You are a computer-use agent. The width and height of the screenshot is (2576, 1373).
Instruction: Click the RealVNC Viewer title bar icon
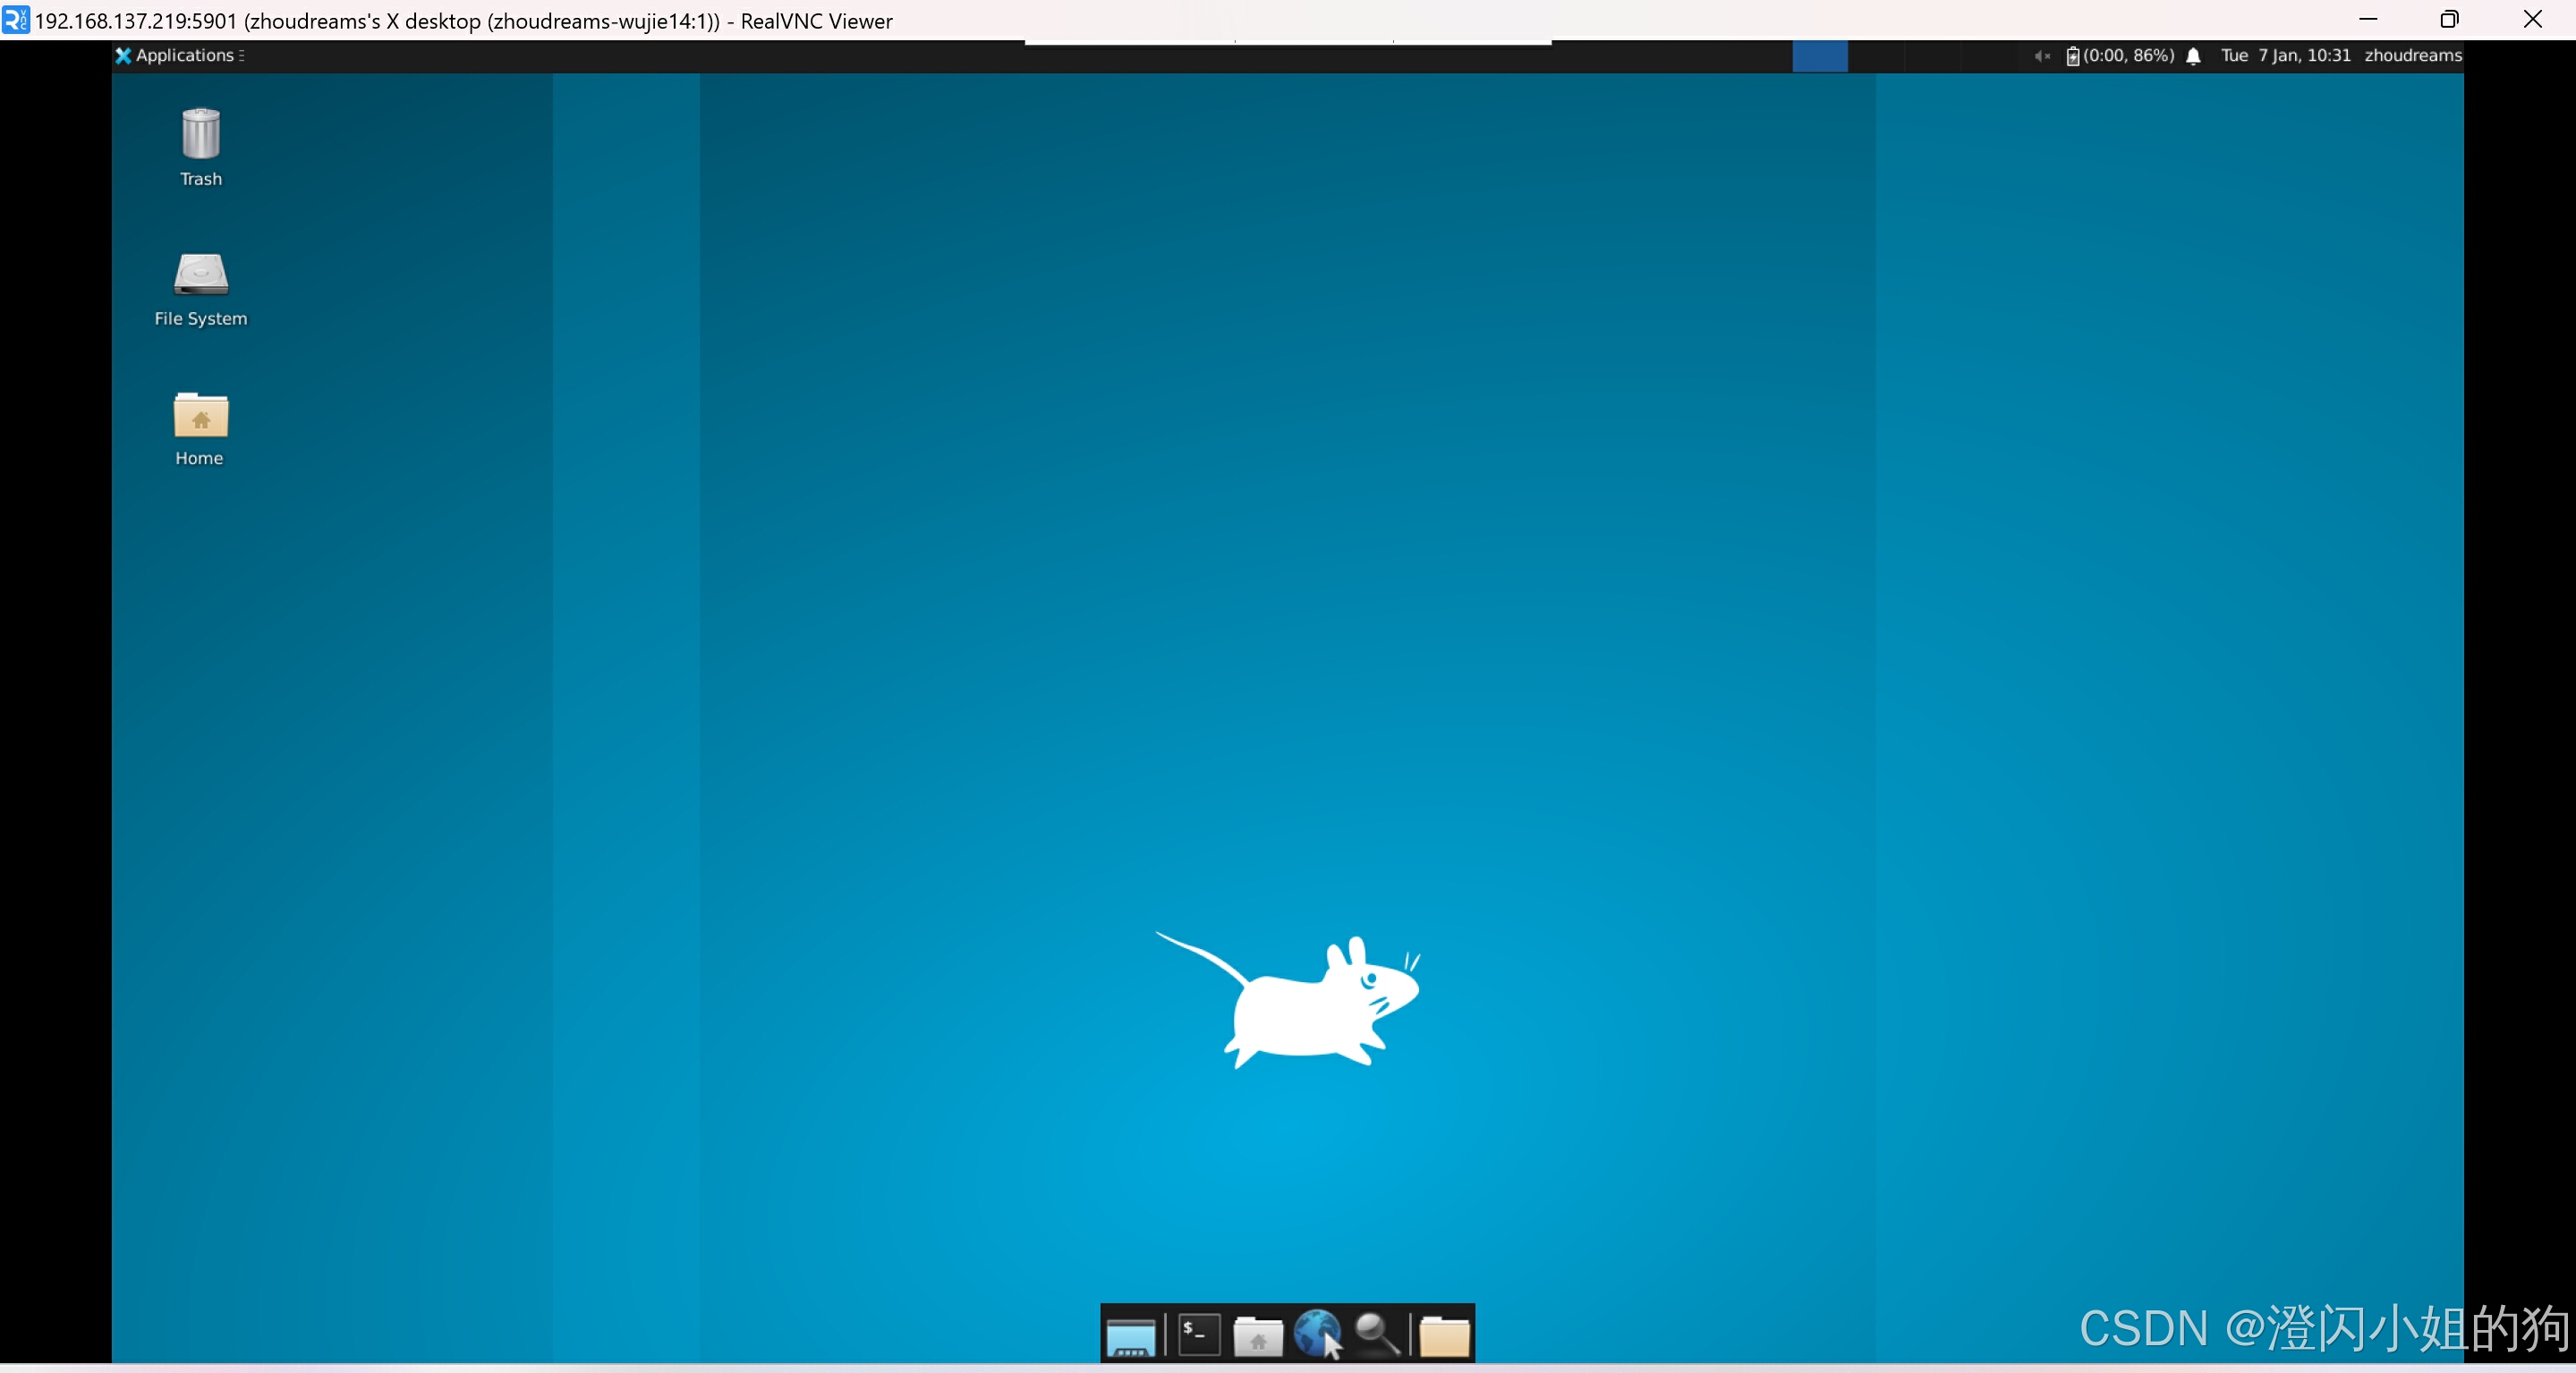15,20
